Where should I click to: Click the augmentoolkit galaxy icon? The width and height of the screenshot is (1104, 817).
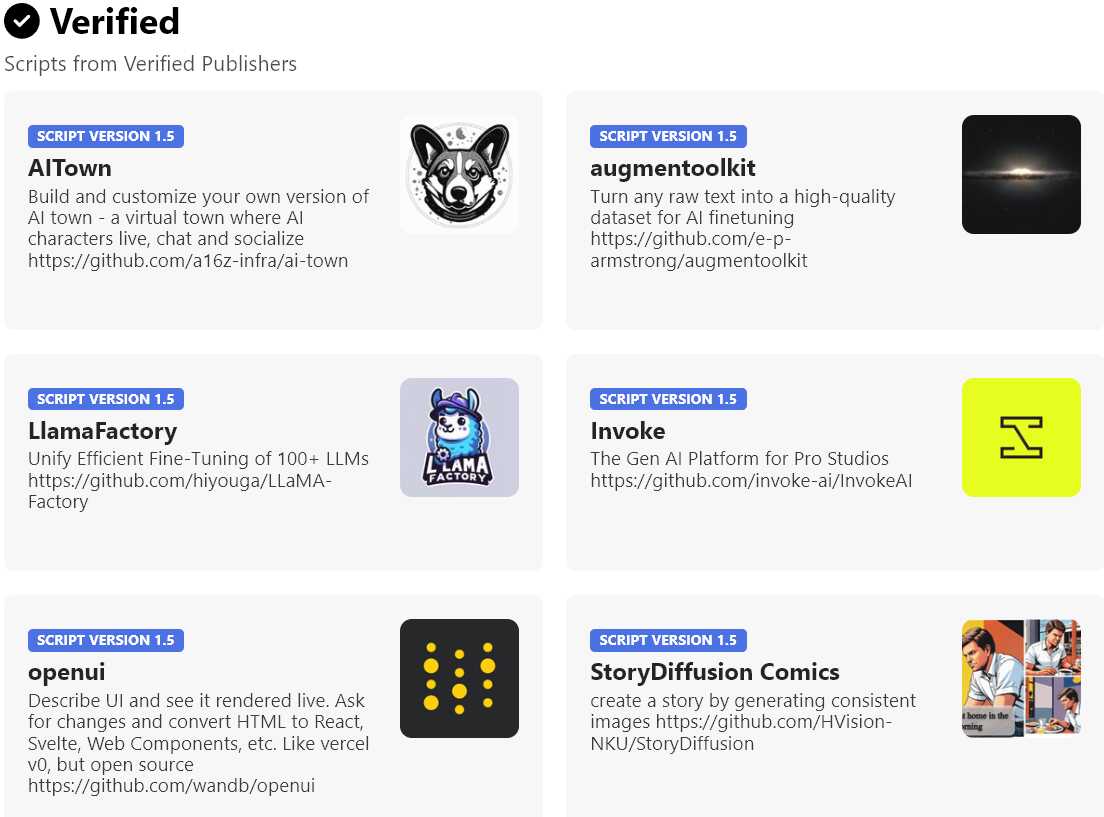[1021, 174]
